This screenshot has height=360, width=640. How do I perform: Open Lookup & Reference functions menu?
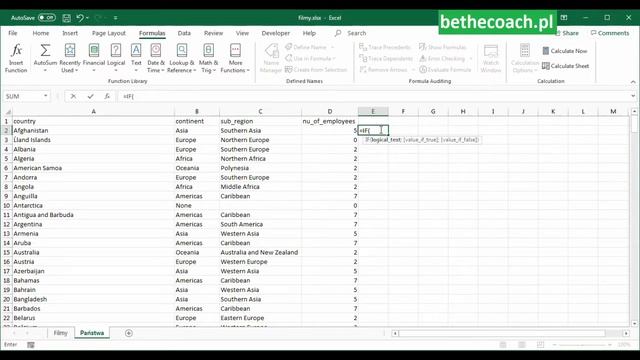point(182,58)
